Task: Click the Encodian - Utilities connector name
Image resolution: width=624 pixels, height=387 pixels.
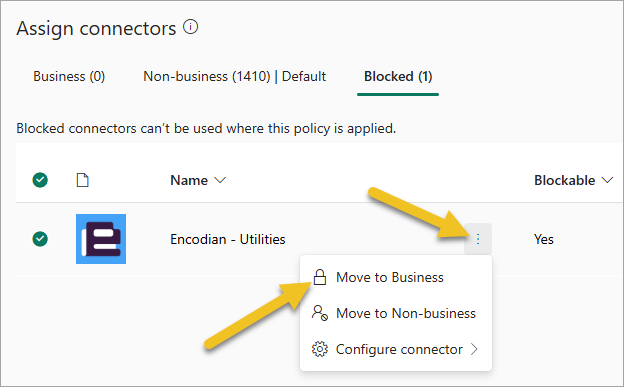Action: click(x=228, y=239)
